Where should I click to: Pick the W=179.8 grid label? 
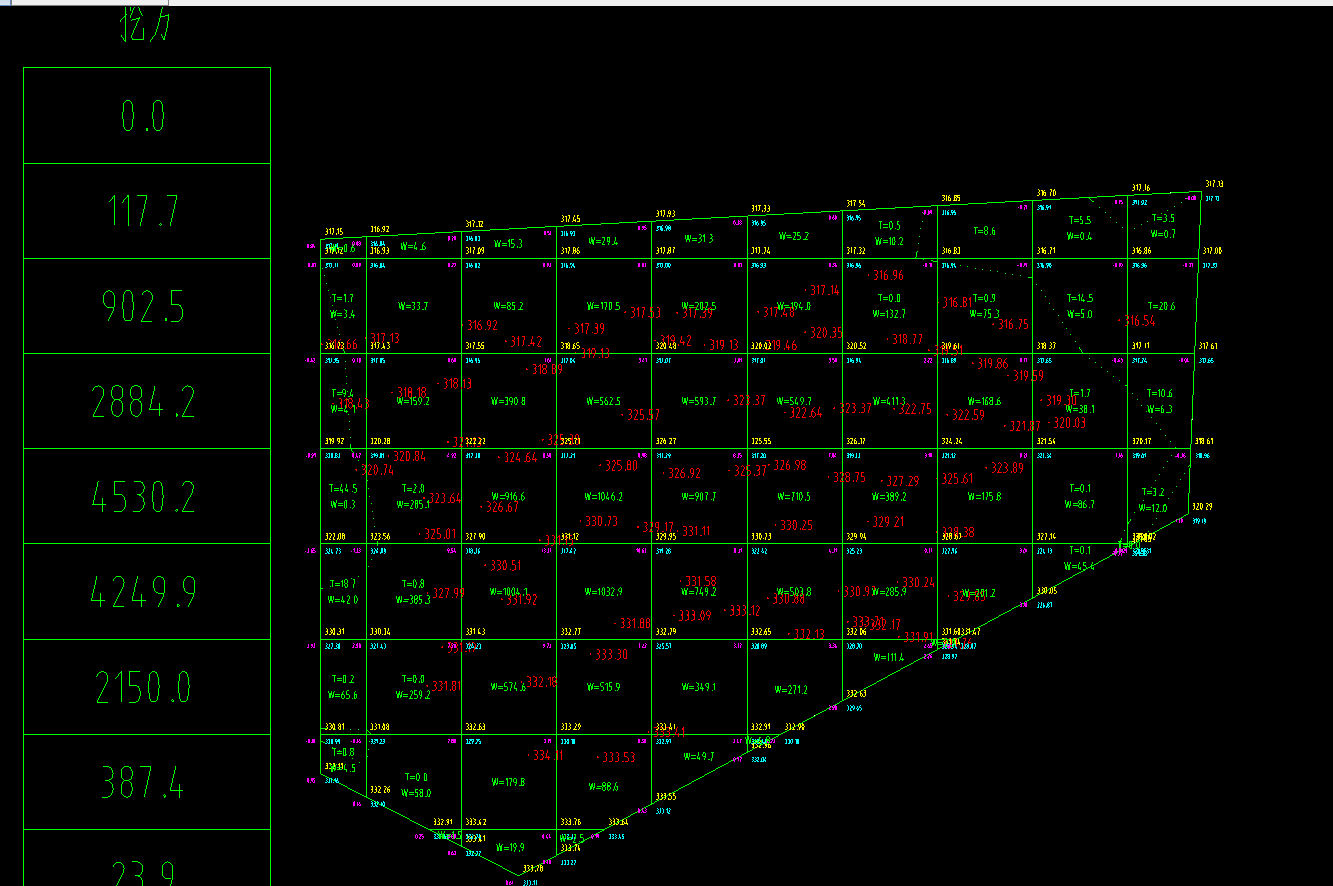(x=508, y=782)
